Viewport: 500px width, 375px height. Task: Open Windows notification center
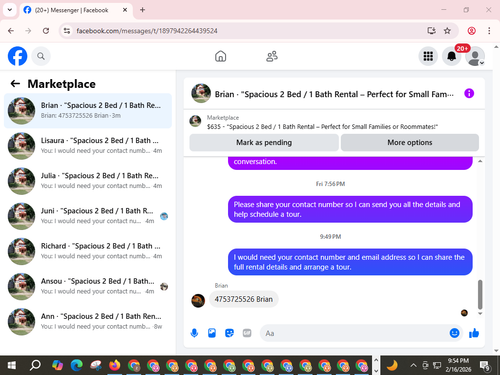click(484, 366)
